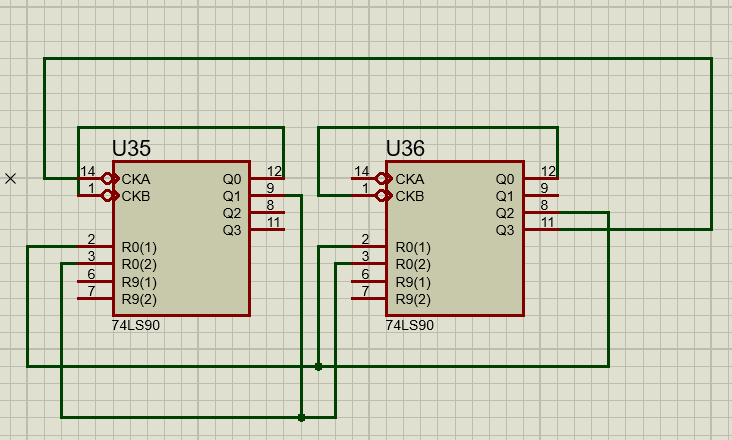Click the U36 reference label

405,148
